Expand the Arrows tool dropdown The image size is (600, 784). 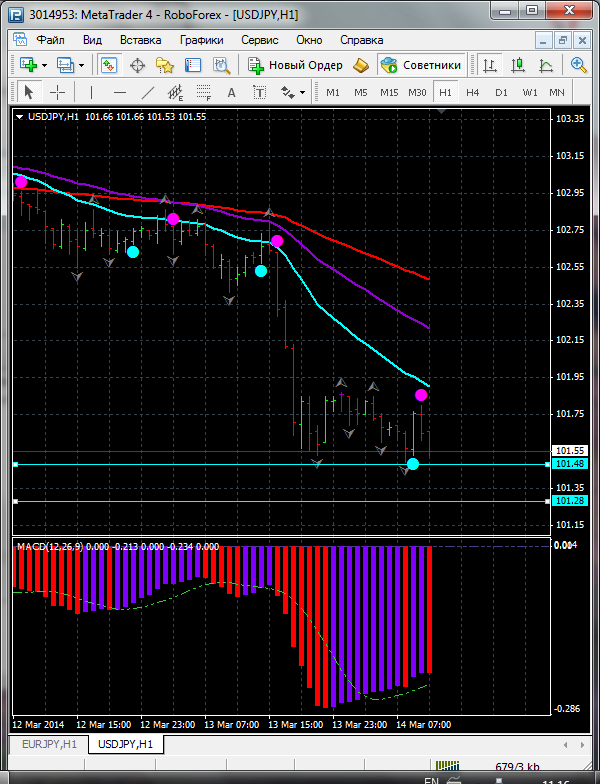tap(302, 93)
